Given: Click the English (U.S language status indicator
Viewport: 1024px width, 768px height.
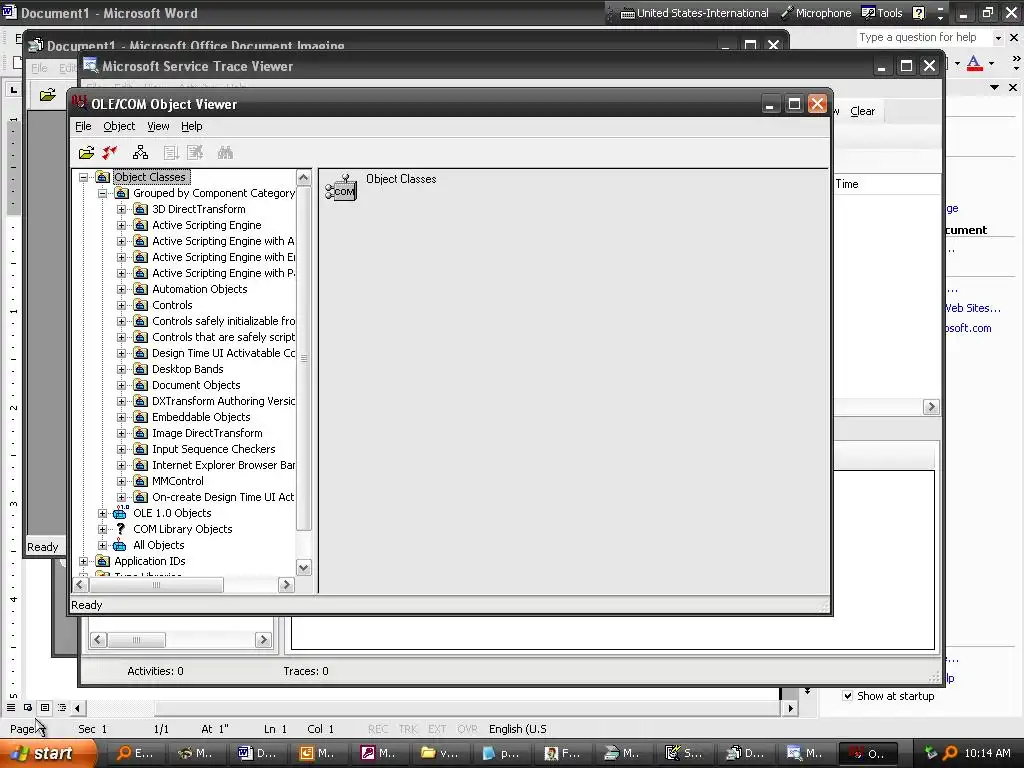Looking at the screenshot, I should coord(517,729).
